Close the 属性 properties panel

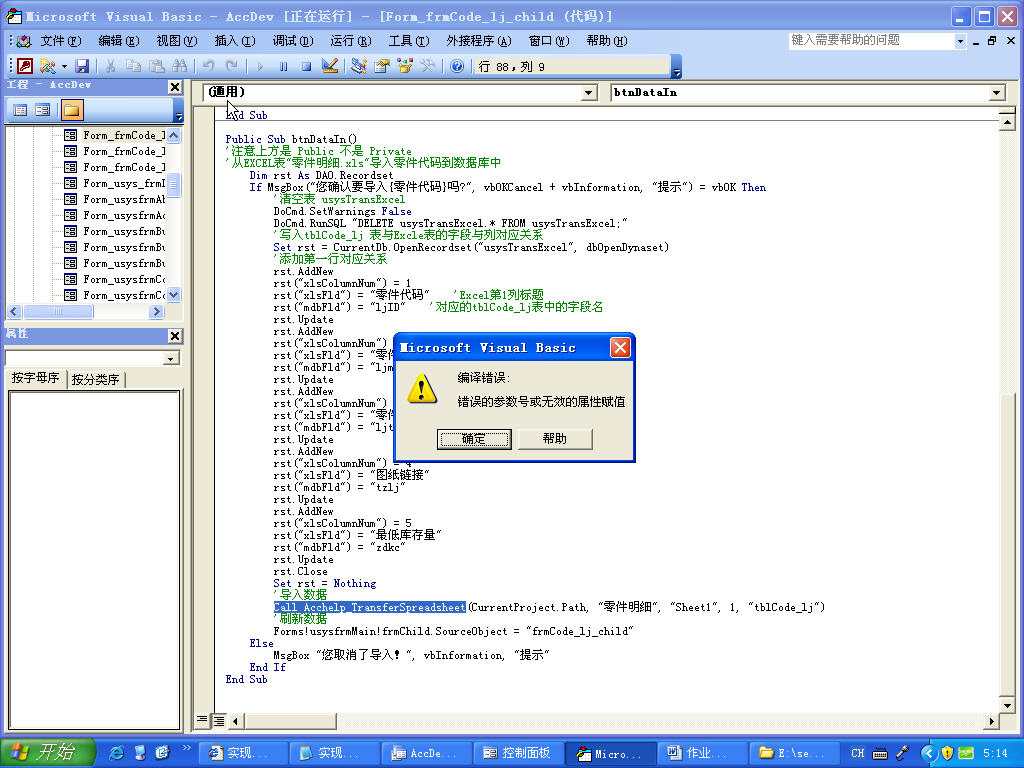click(x=175, y=336)
